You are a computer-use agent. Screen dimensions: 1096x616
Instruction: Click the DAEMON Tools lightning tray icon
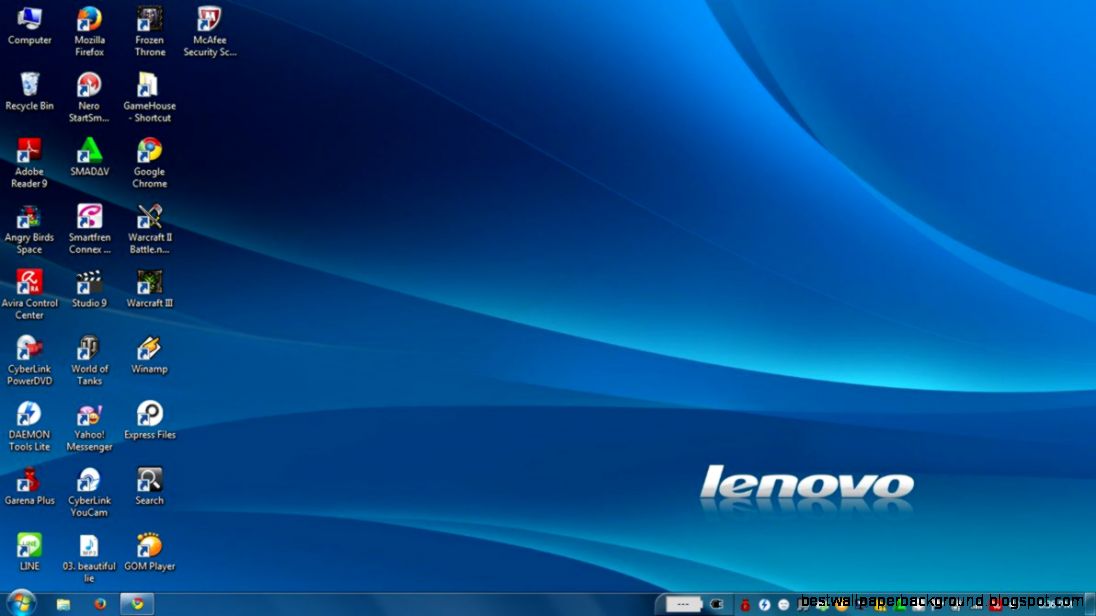tap(764, 605)
